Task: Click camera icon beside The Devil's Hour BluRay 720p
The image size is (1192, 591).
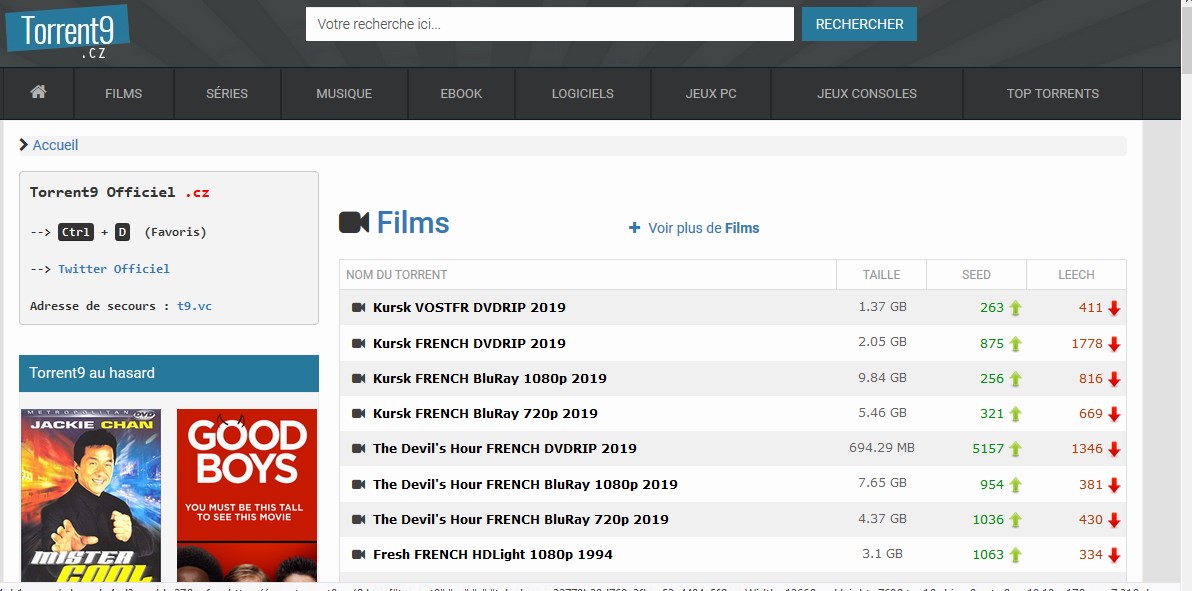Action: coord(359,519)
